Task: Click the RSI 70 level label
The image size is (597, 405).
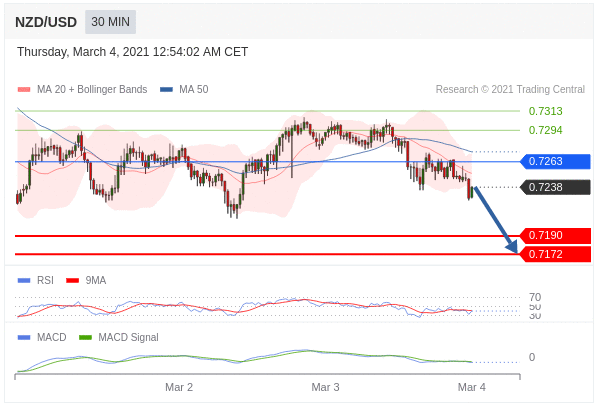Action: (x=535, y=297)
